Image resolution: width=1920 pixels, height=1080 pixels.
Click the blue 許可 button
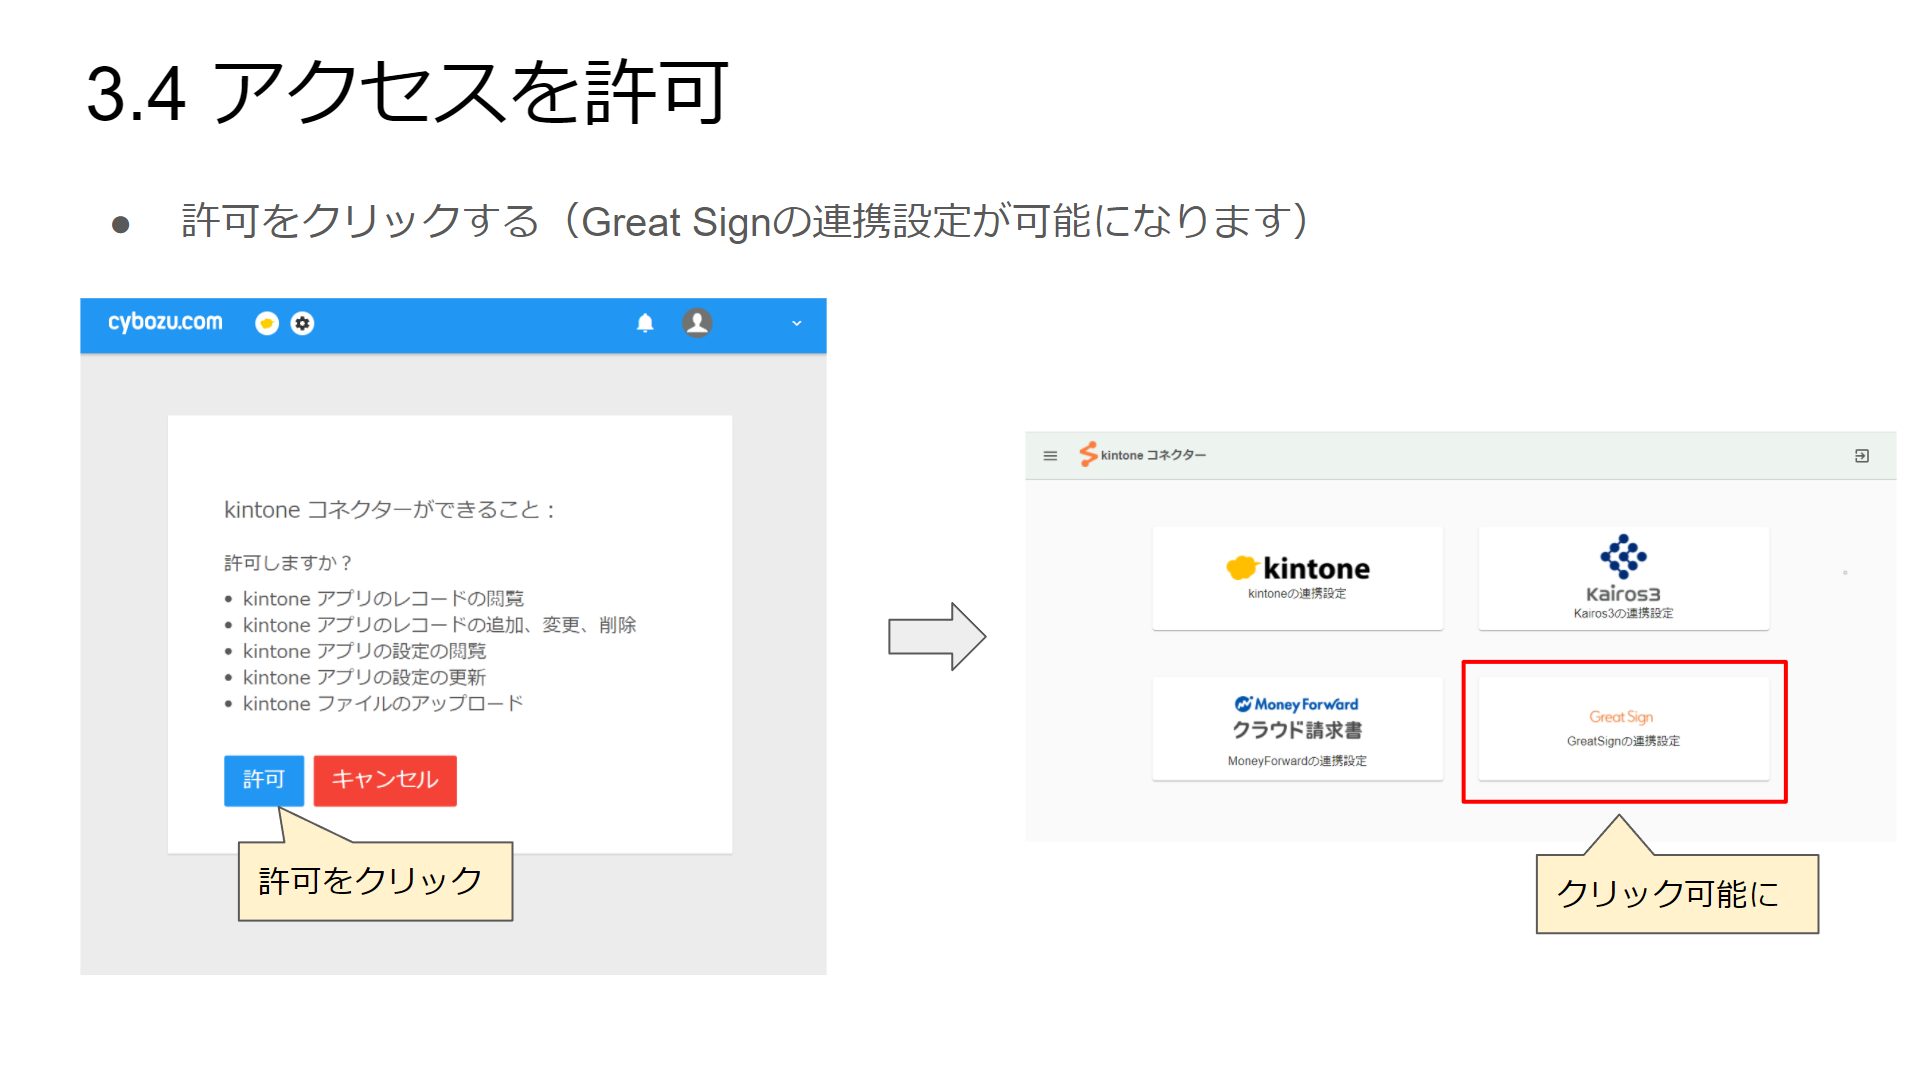coord(263,780)
